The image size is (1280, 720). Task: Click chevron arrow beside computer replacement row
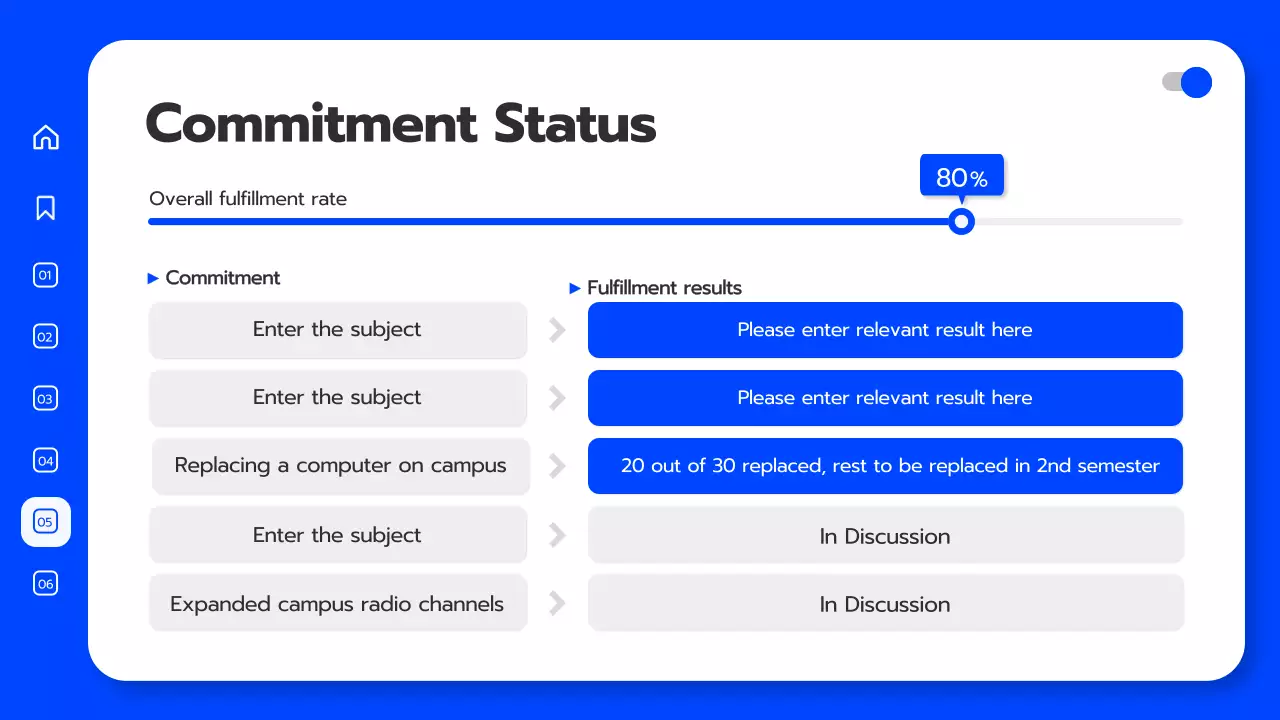(x=558, y=466)
